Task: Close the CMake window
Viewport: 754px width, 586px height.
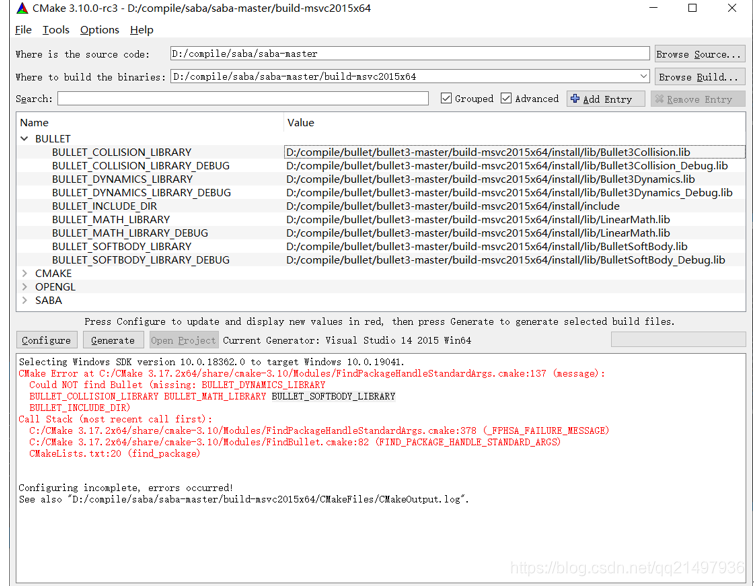Action: (732, 8)
